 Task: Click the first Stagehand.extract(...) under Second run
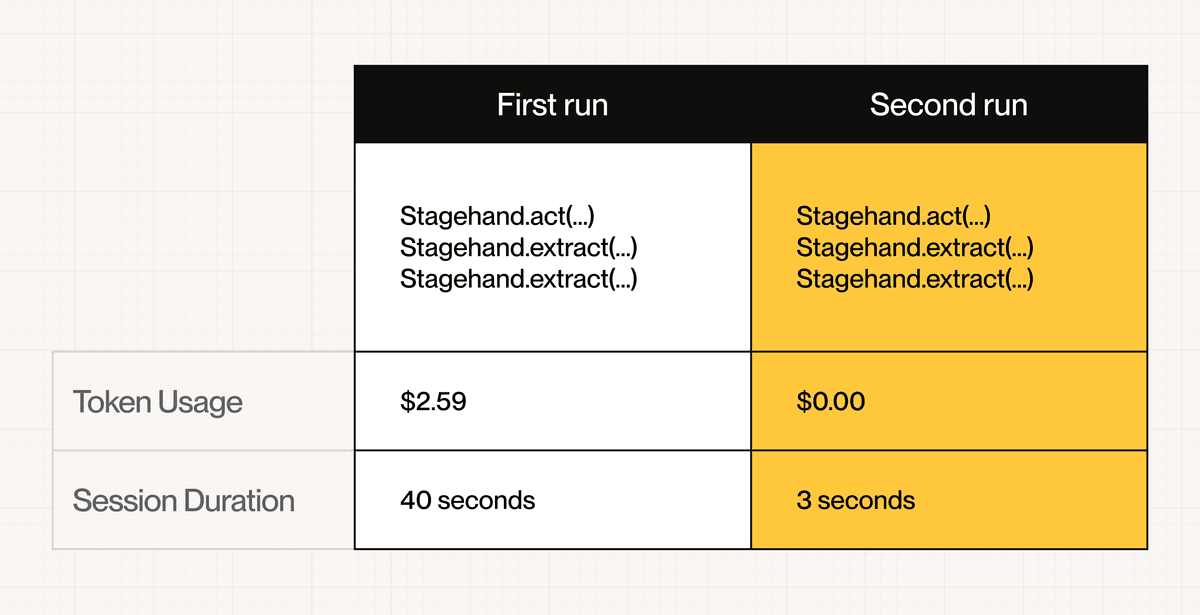coord(914,247)
